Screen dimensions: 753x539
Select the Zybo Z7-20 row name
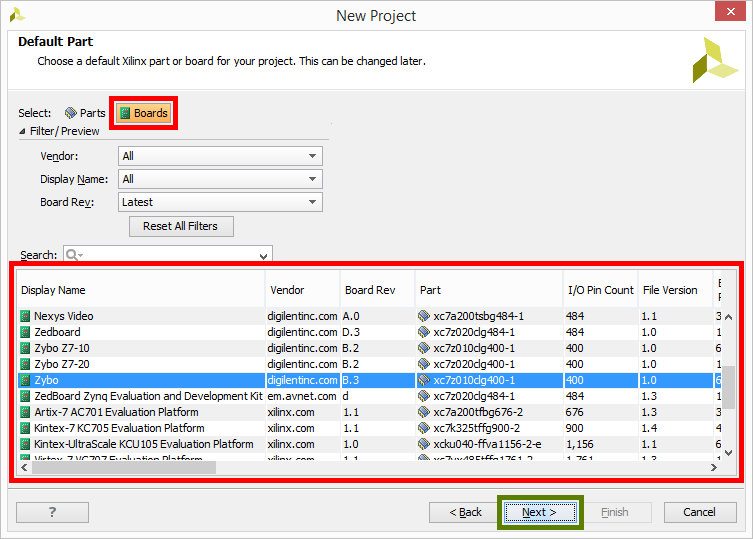(x=62, y=364)
